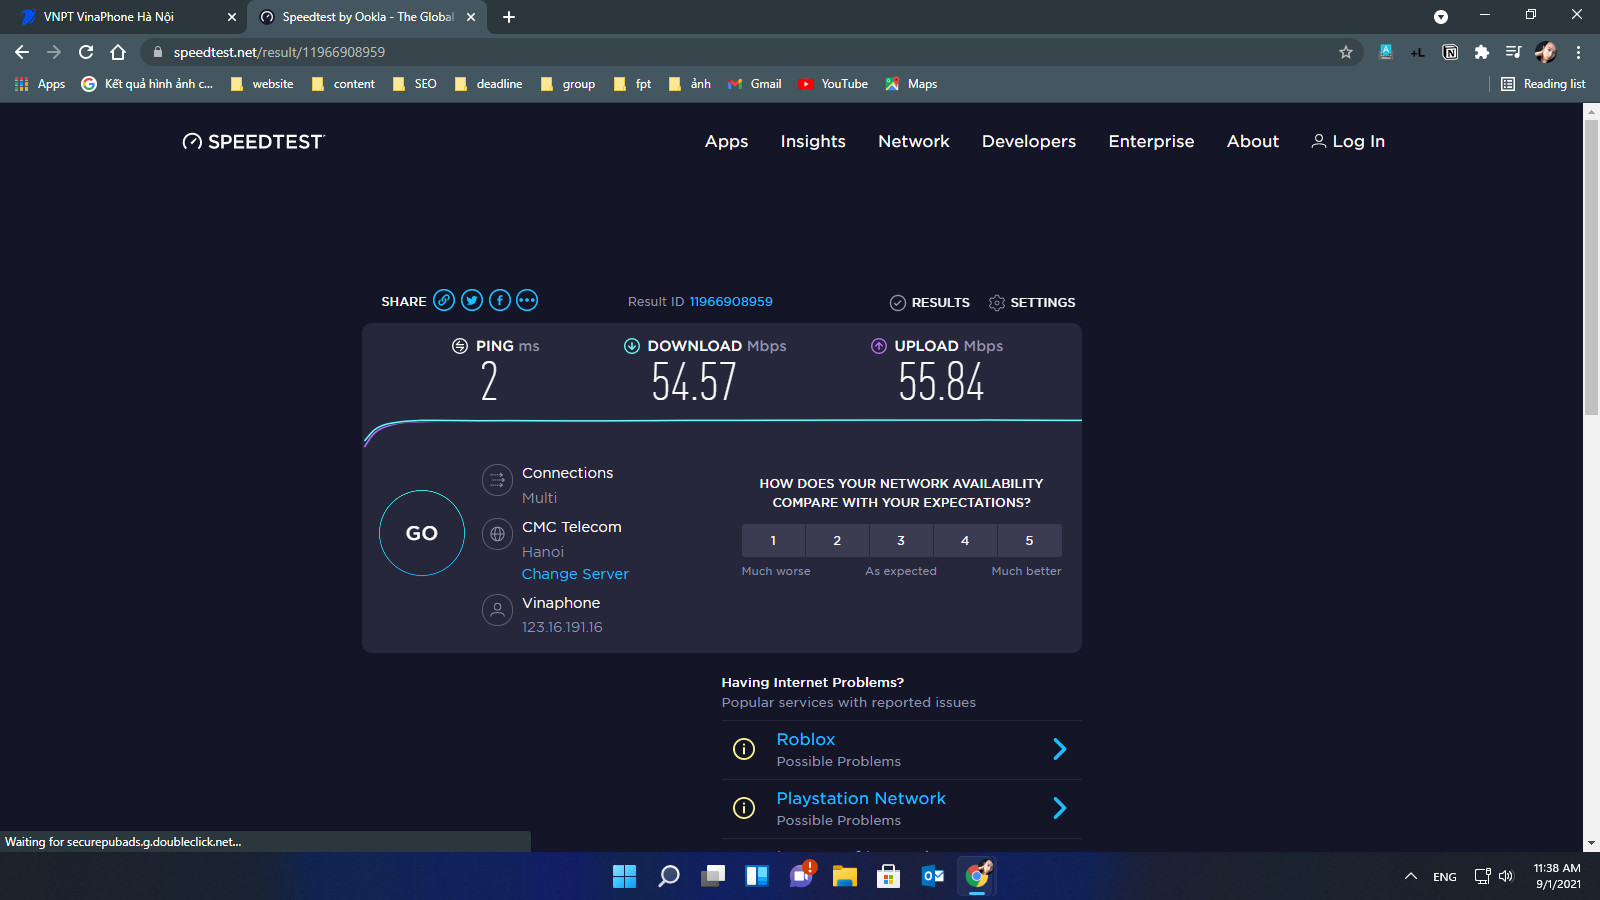
Task: Expand the Roblox problems chevron
Action: (1060, 749)
